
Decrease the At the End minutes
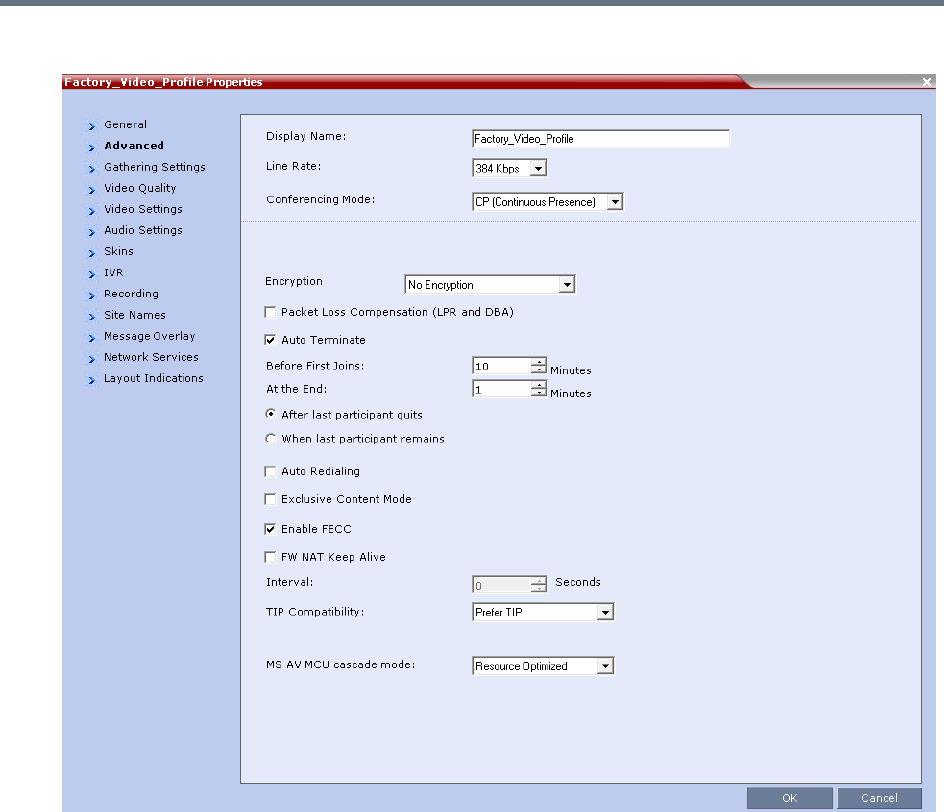pos(539,392)
